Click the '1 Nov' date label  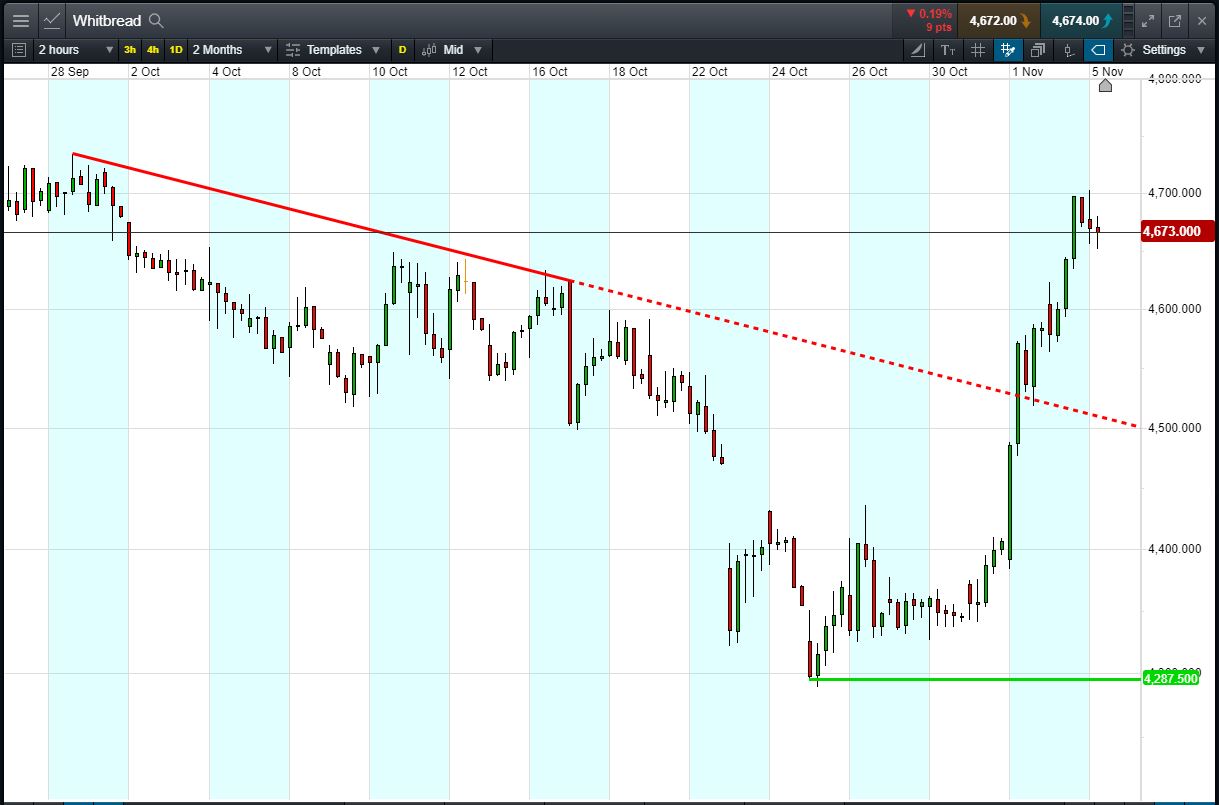(1028, 72)
